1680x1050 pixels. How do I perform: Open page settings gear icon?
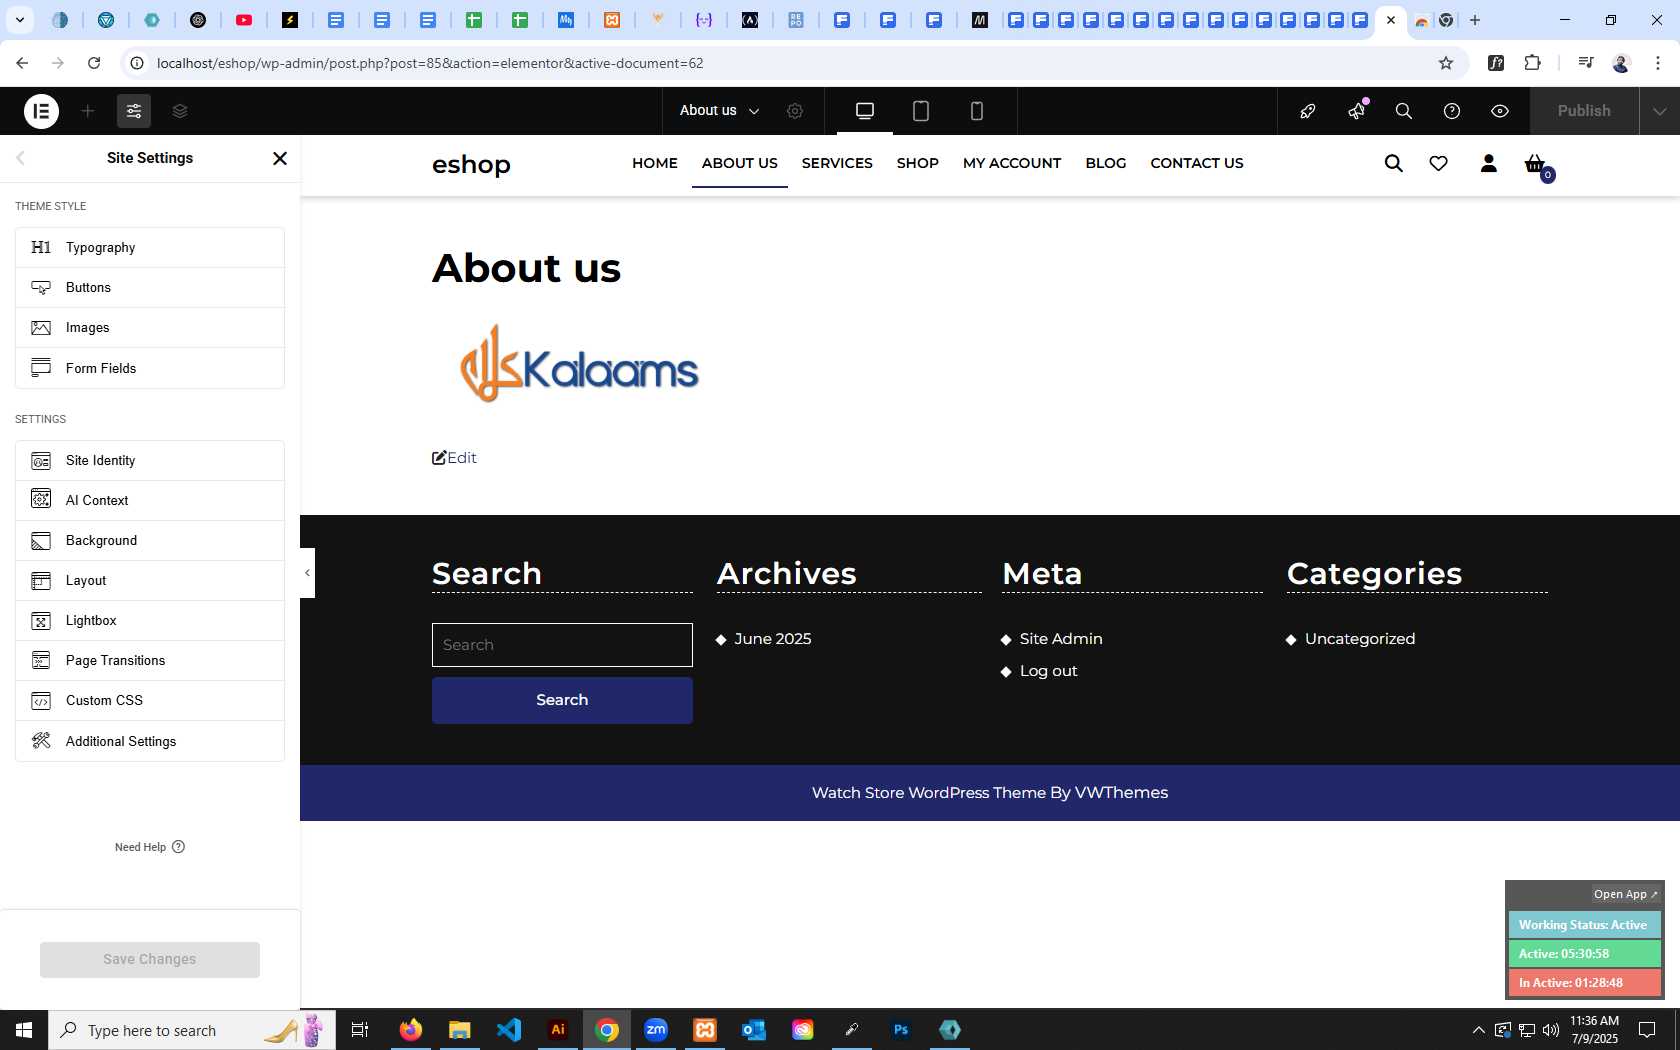795,111
